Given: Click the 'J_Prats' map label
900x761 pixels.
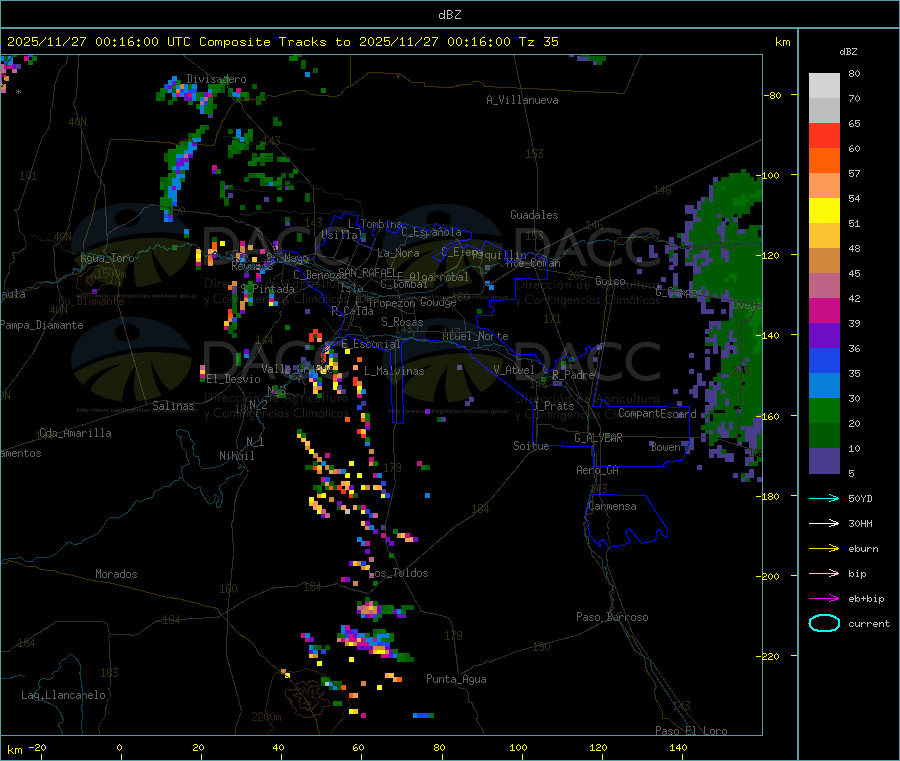Looking at the screenshot, I should pos(553,406).
